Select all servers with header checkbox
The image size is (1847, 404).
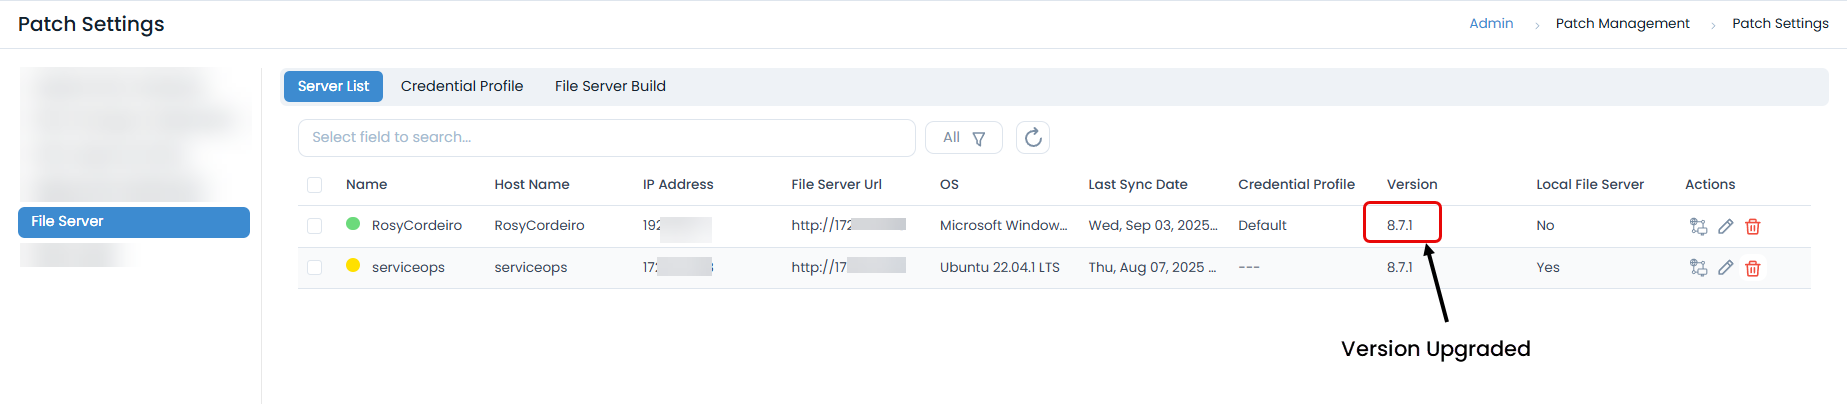pyautogui.click(x=315, y=185)
